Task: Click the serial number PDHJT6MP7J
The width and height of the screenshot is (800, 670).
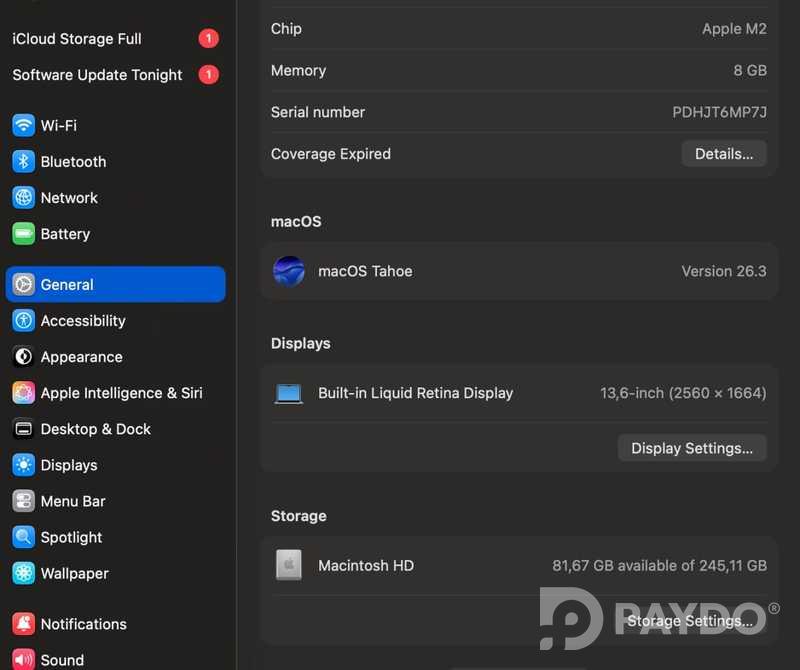Action: (x=719, y=112)
